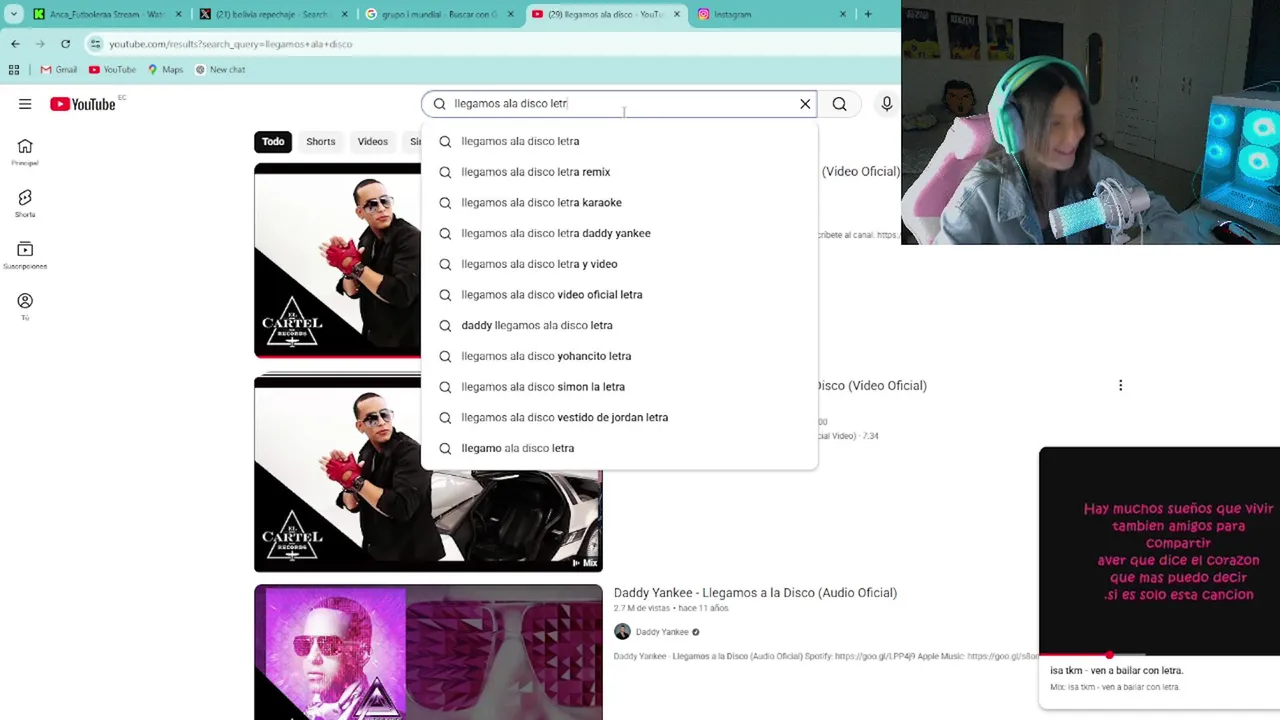Open 'Llegamos a la Disco (Audio Oficial)' title
Viewport: 1280px width, 720px height.
click(x=755, y=593)
